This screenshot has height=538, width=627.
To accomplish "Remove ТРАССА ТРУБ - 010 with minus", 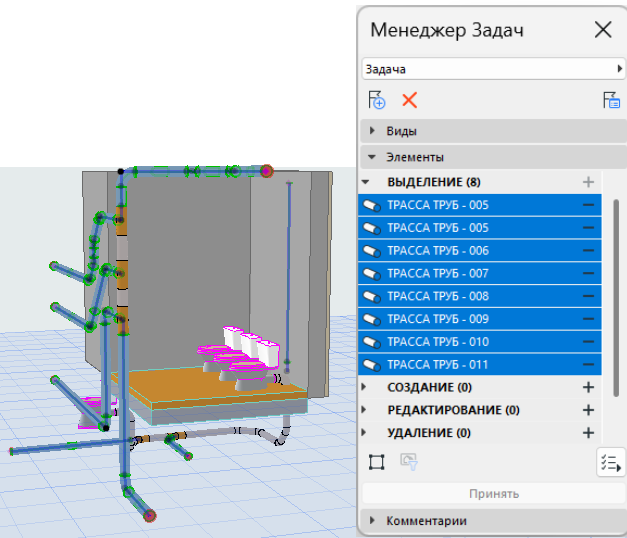I will pyautogui.click(x=588, y=342).
